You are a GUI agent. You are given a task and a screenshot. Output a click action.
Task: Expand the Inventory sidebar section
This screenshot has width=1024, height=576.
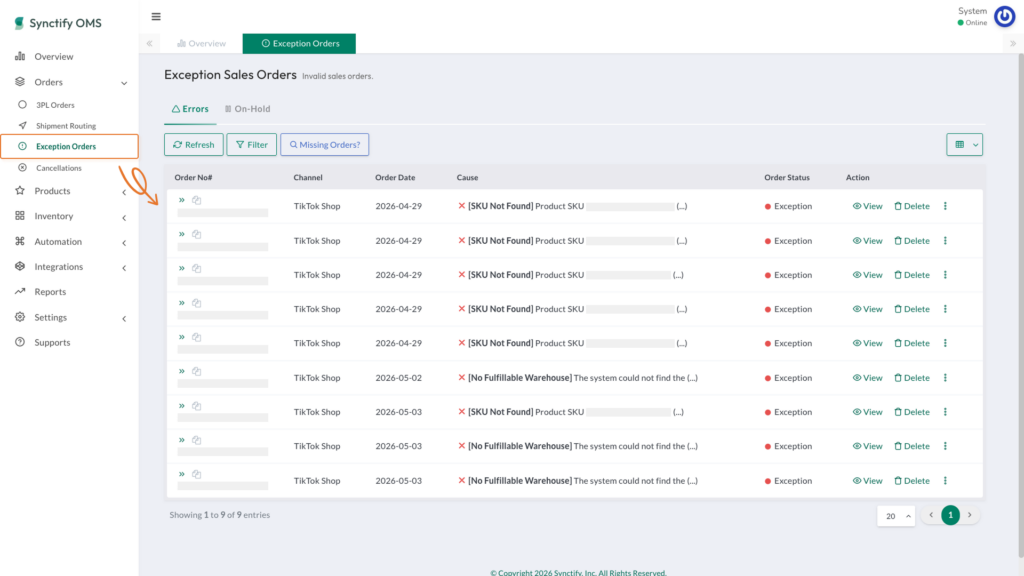click(123, 217)
